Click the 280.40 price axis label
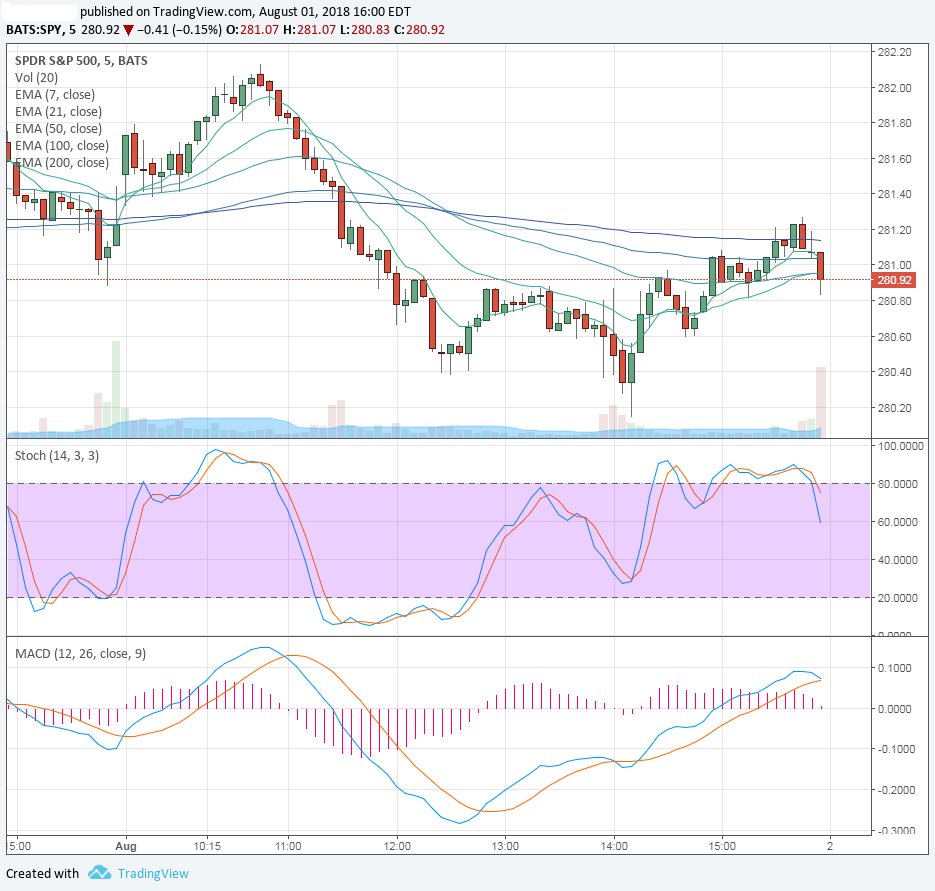 pos(894,372)
